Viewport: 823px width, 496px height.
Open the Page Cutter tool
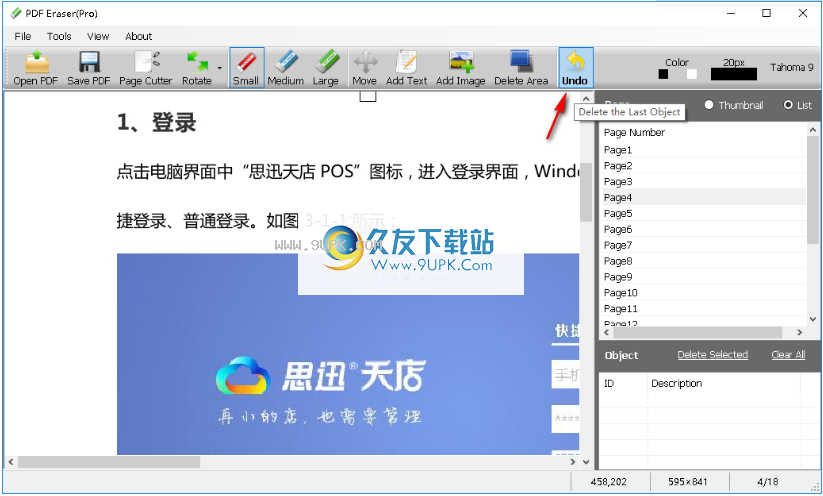coord(145,68)
